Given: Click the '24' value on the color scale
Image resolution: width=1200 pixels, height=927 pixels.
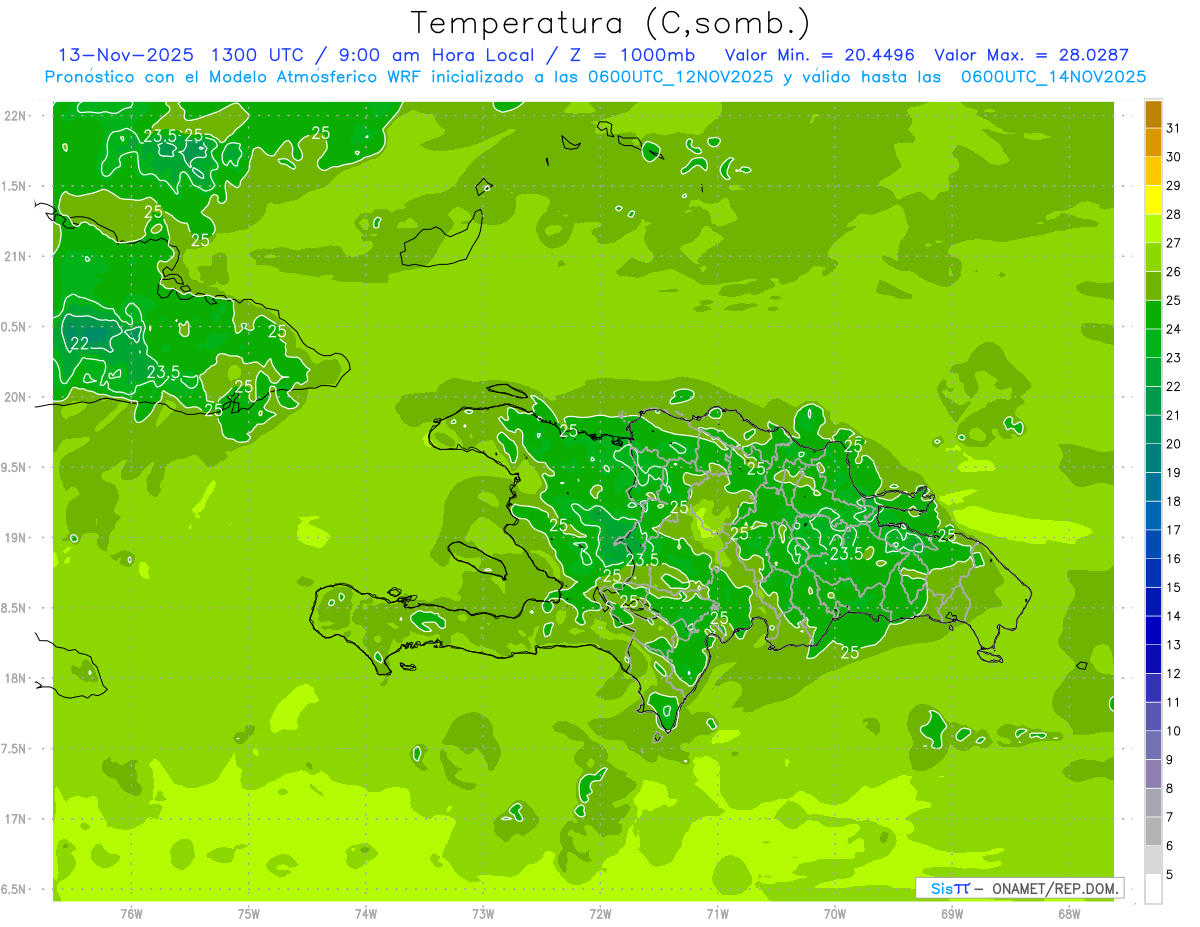Looking at the screenshot, I should [1174, 329].
